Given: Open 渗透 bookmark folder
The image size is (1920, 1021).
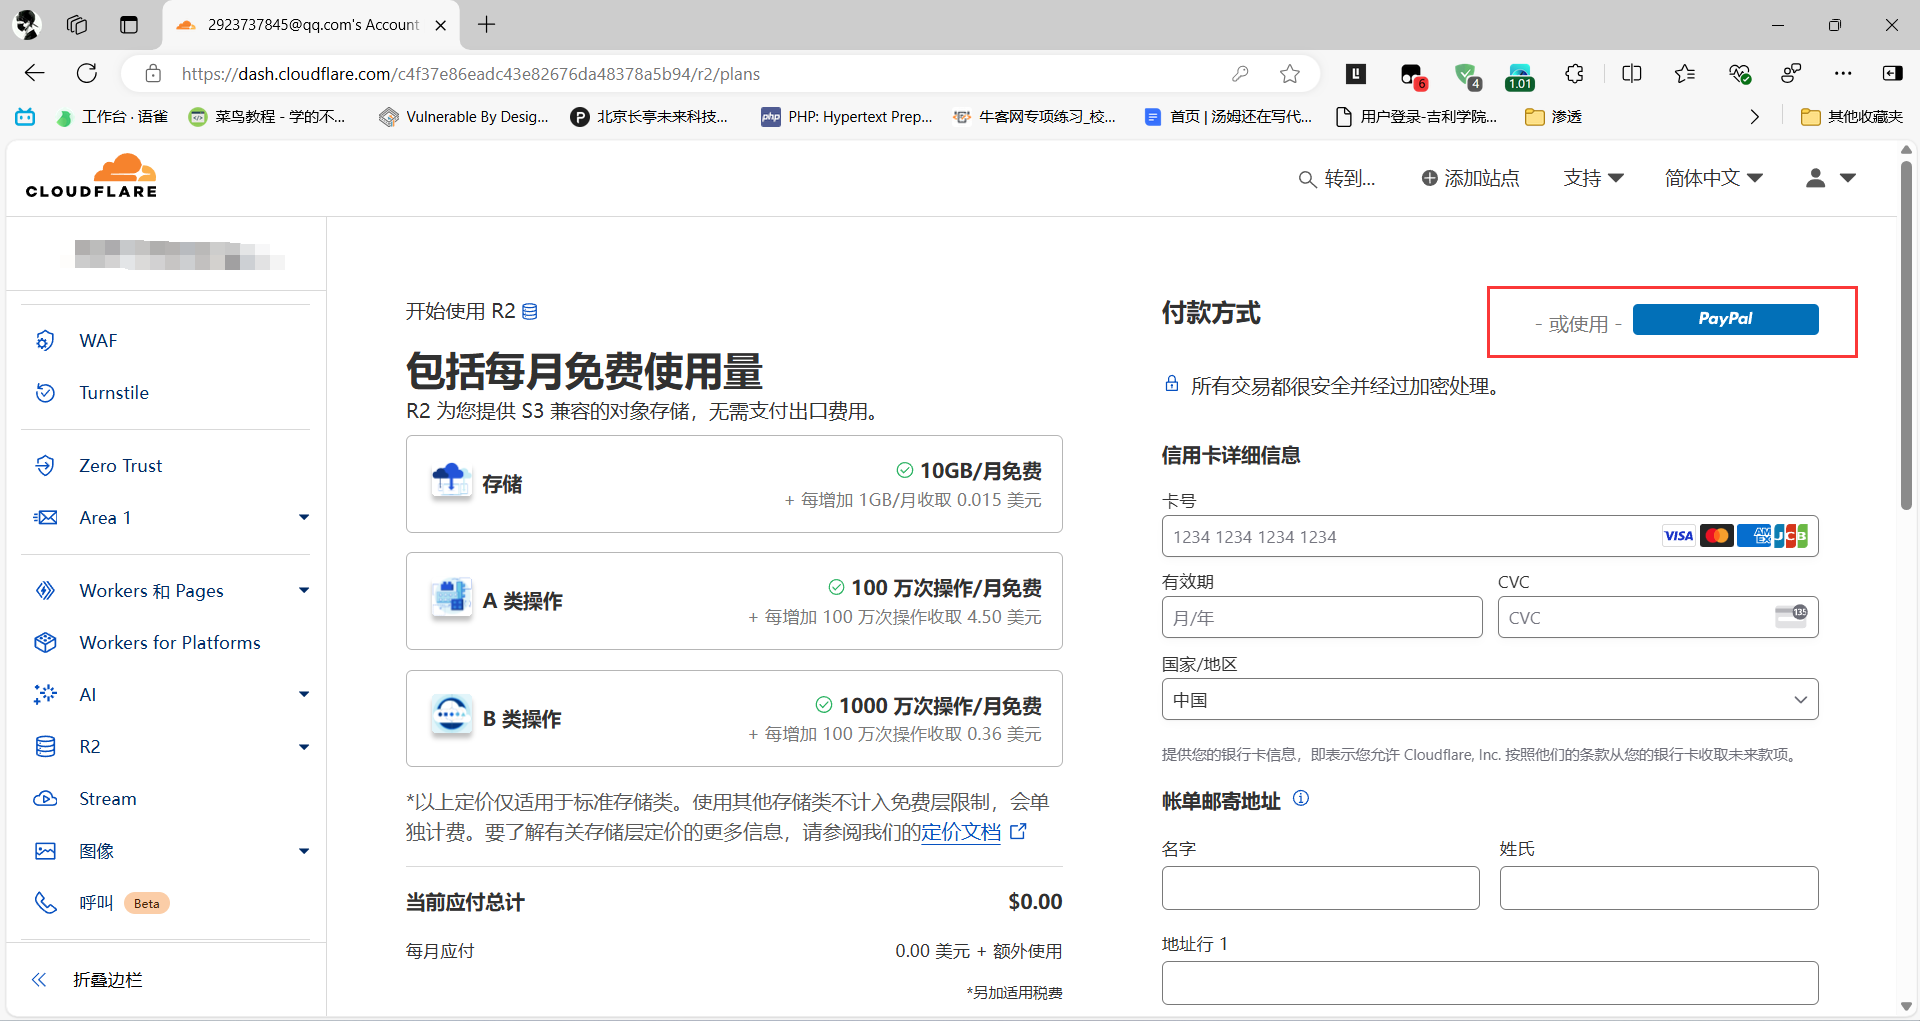Looking at the screenshot, I should [1554, 117].
